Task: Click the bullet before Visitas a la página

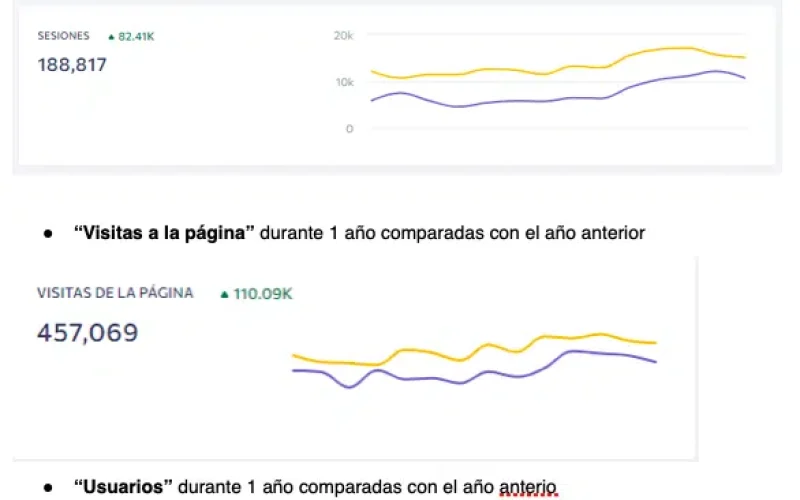Action: coord(48,234)
